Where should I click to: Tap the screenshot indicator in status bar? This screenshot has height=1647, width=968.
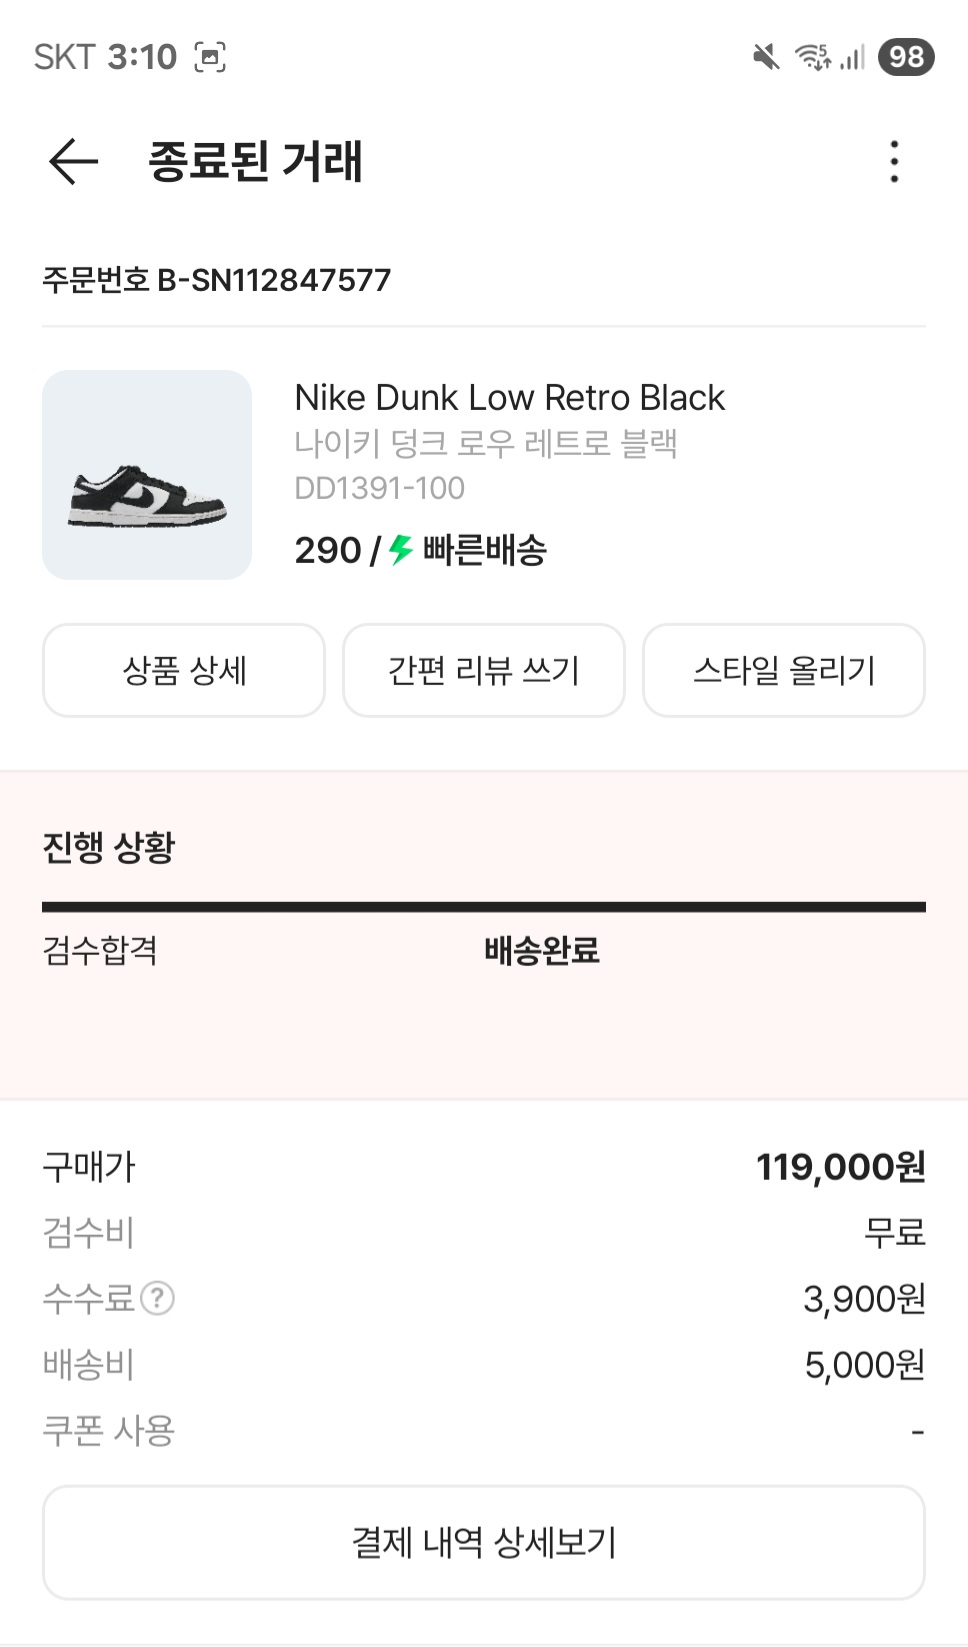210,57
